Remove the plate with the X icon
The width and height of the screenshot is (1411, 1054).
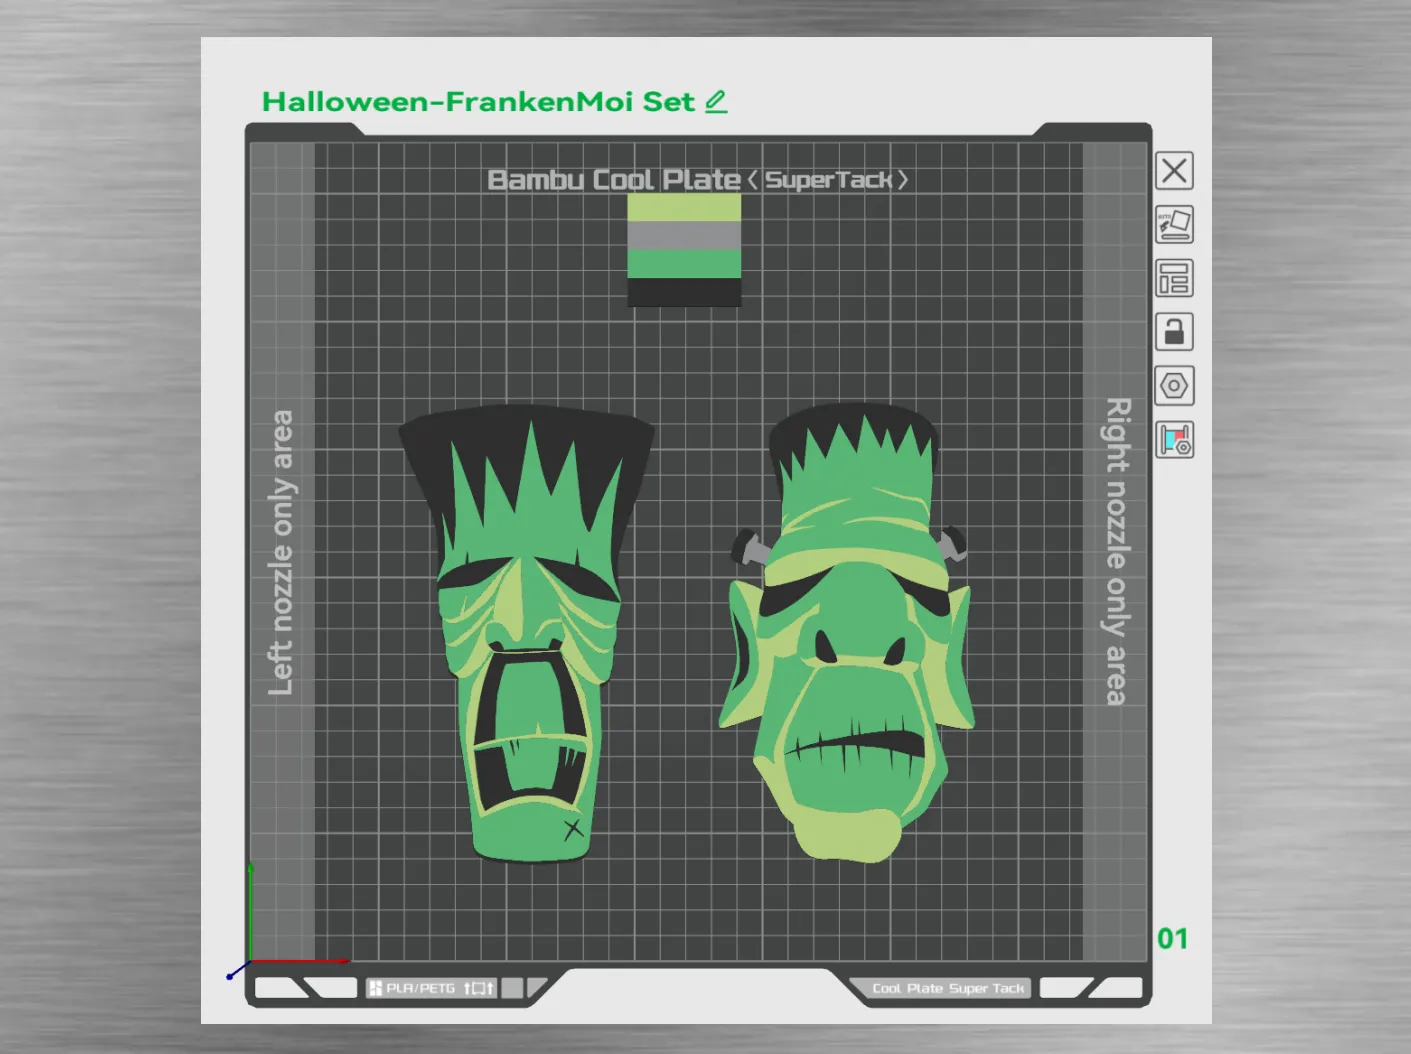pyautogui.click(x=1174, y=170)
